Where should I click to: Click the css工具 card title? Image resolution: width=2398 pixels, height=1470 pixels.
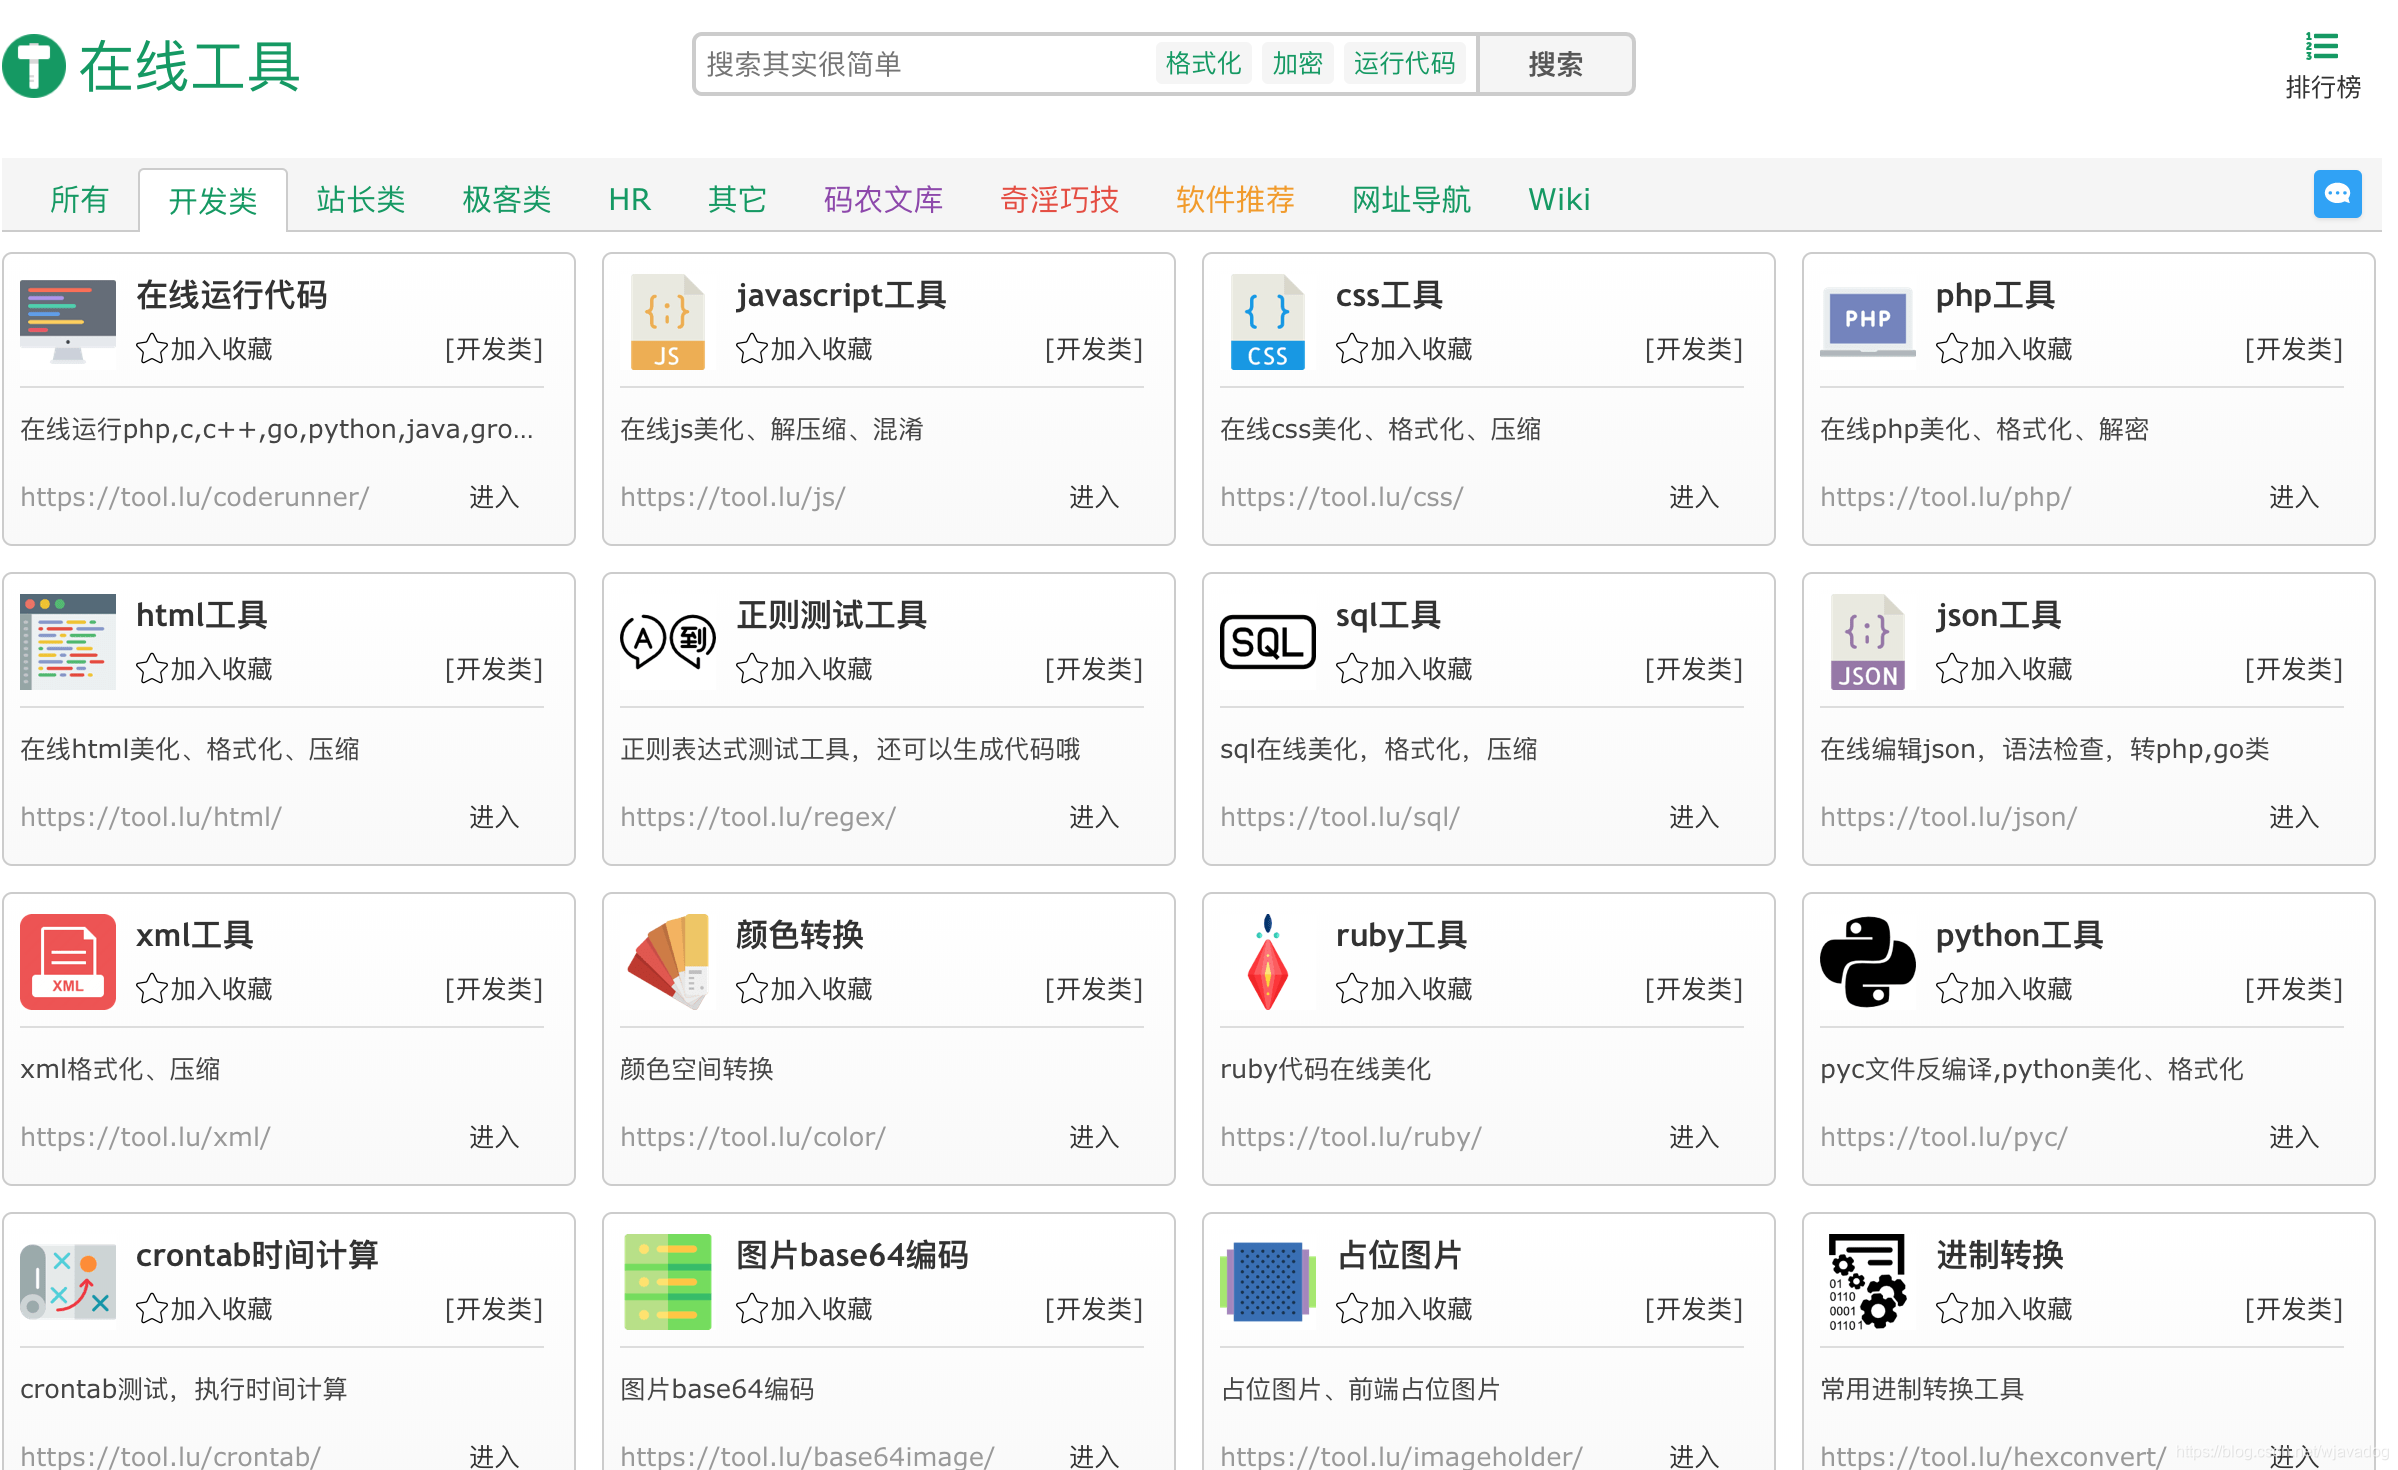1389,295
